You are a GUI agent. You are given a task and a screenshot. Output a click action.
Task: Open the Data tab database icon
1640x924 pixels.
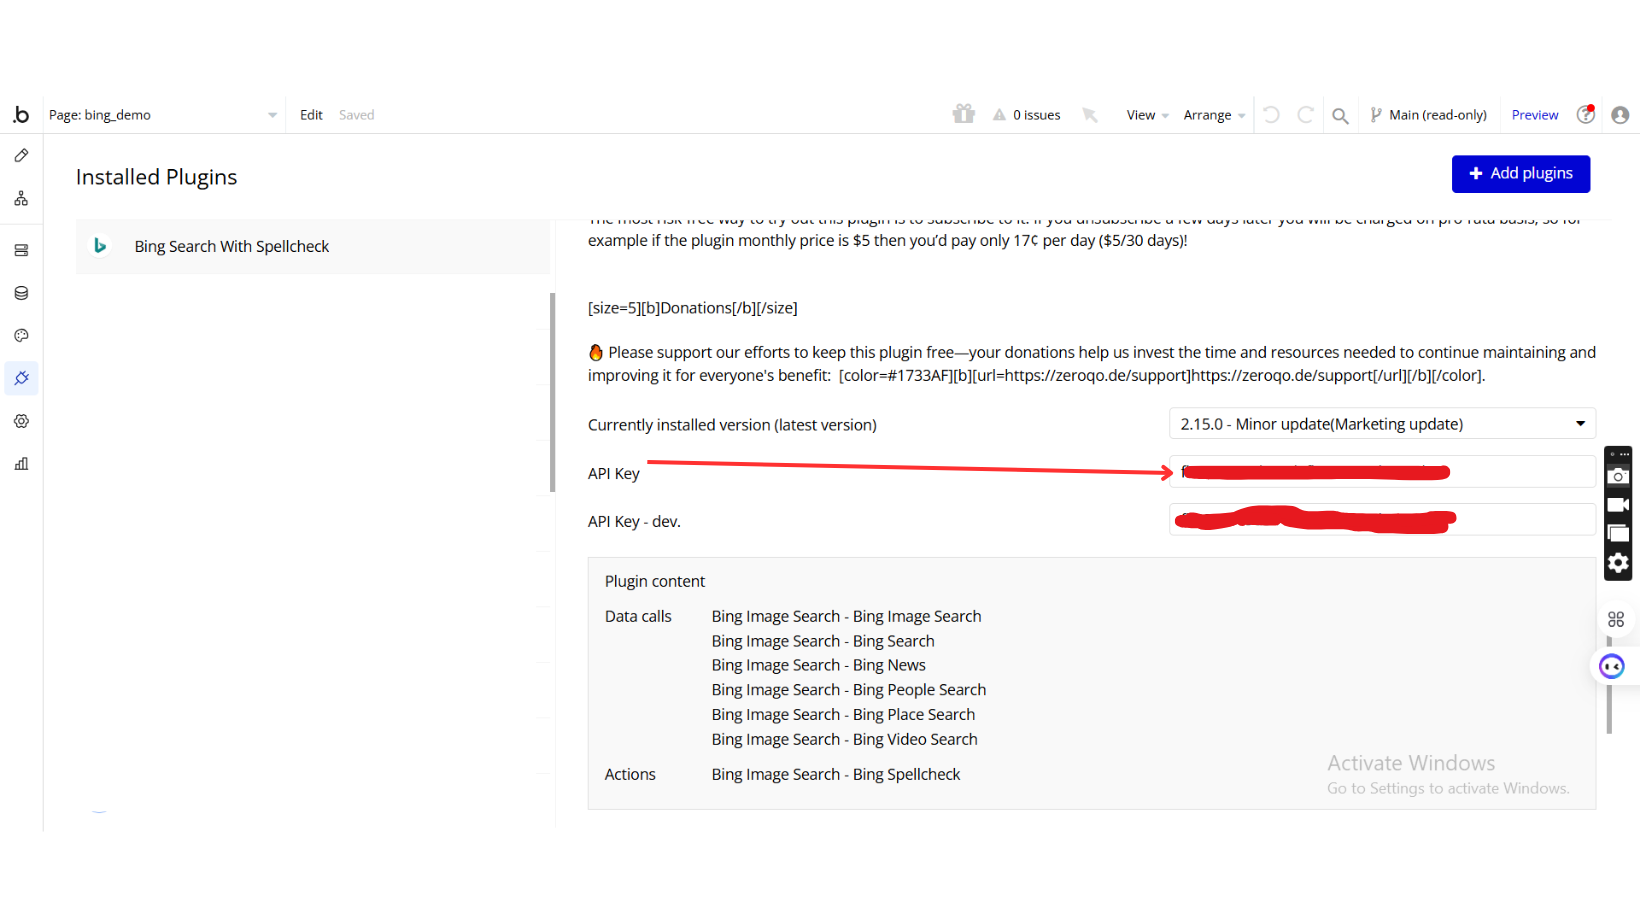point(21,293)
